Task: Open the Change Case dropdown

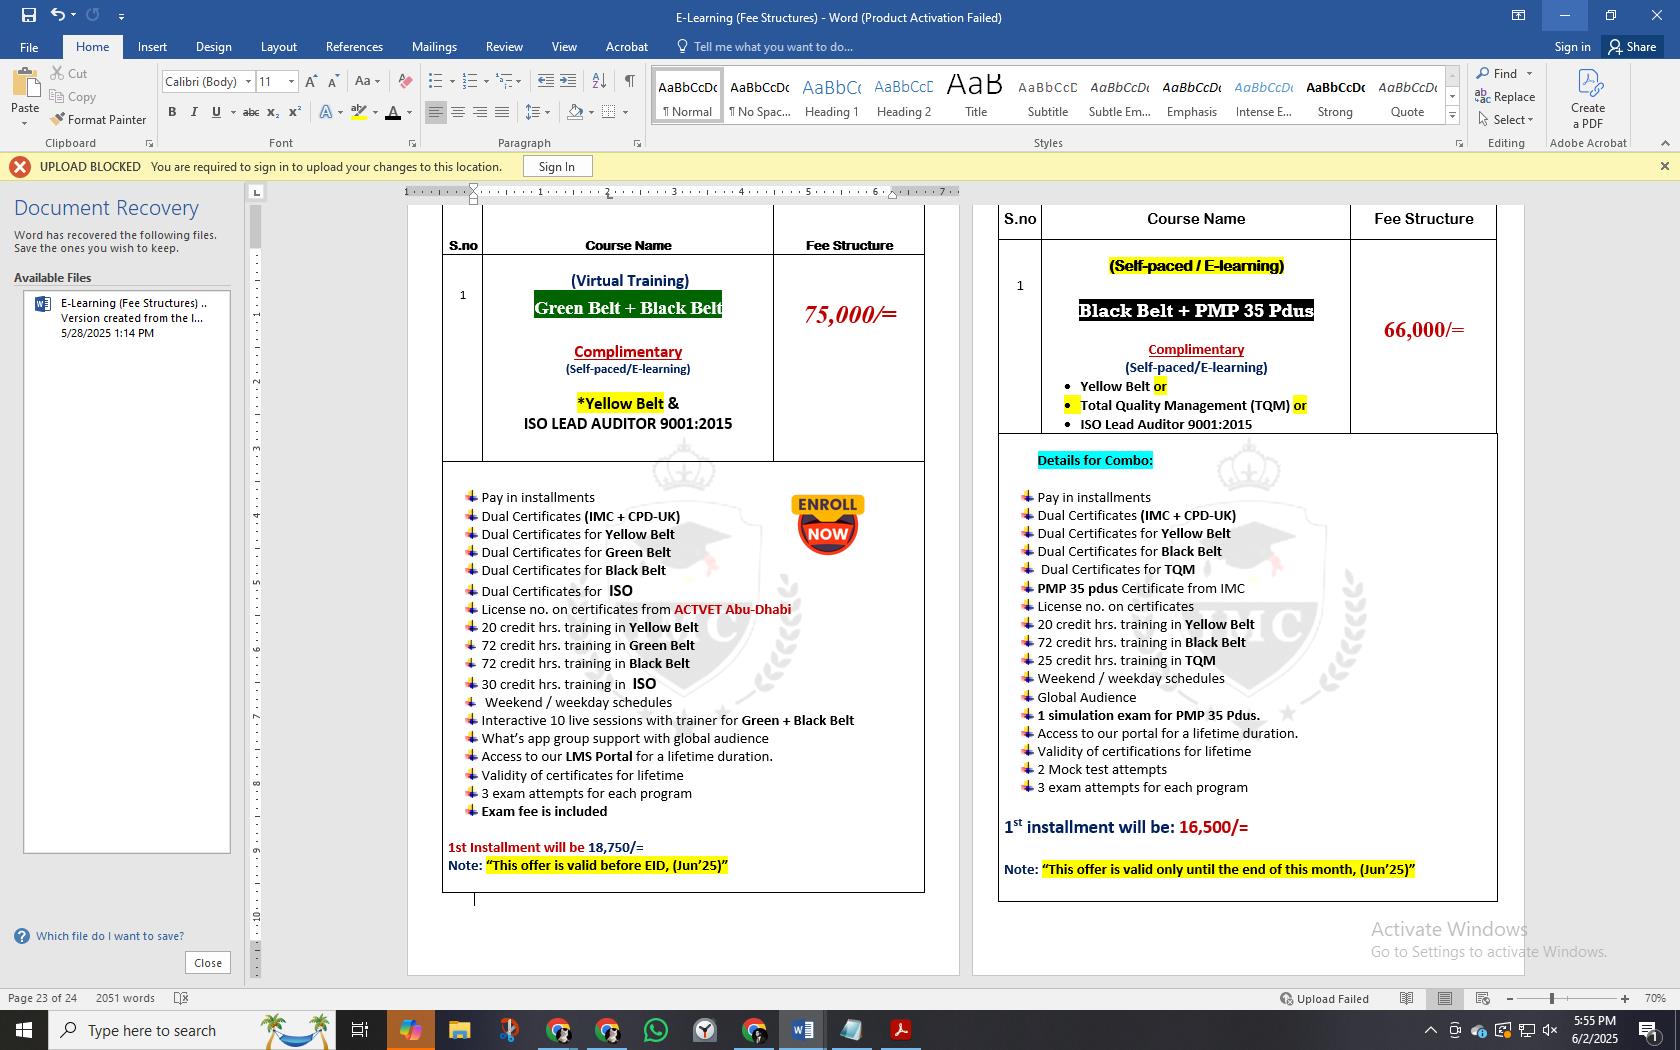Action: coord(367,81)
